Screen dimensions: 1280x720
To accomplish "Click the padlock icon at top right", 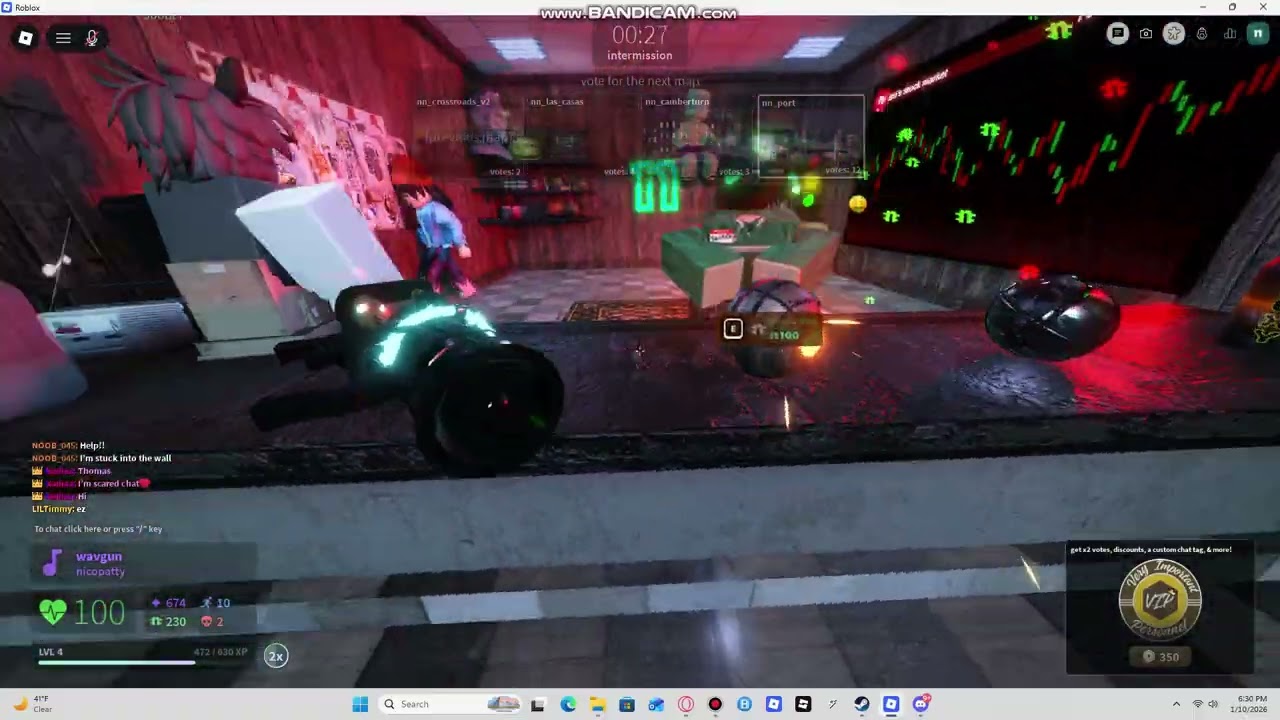I will click(1202, 34).
